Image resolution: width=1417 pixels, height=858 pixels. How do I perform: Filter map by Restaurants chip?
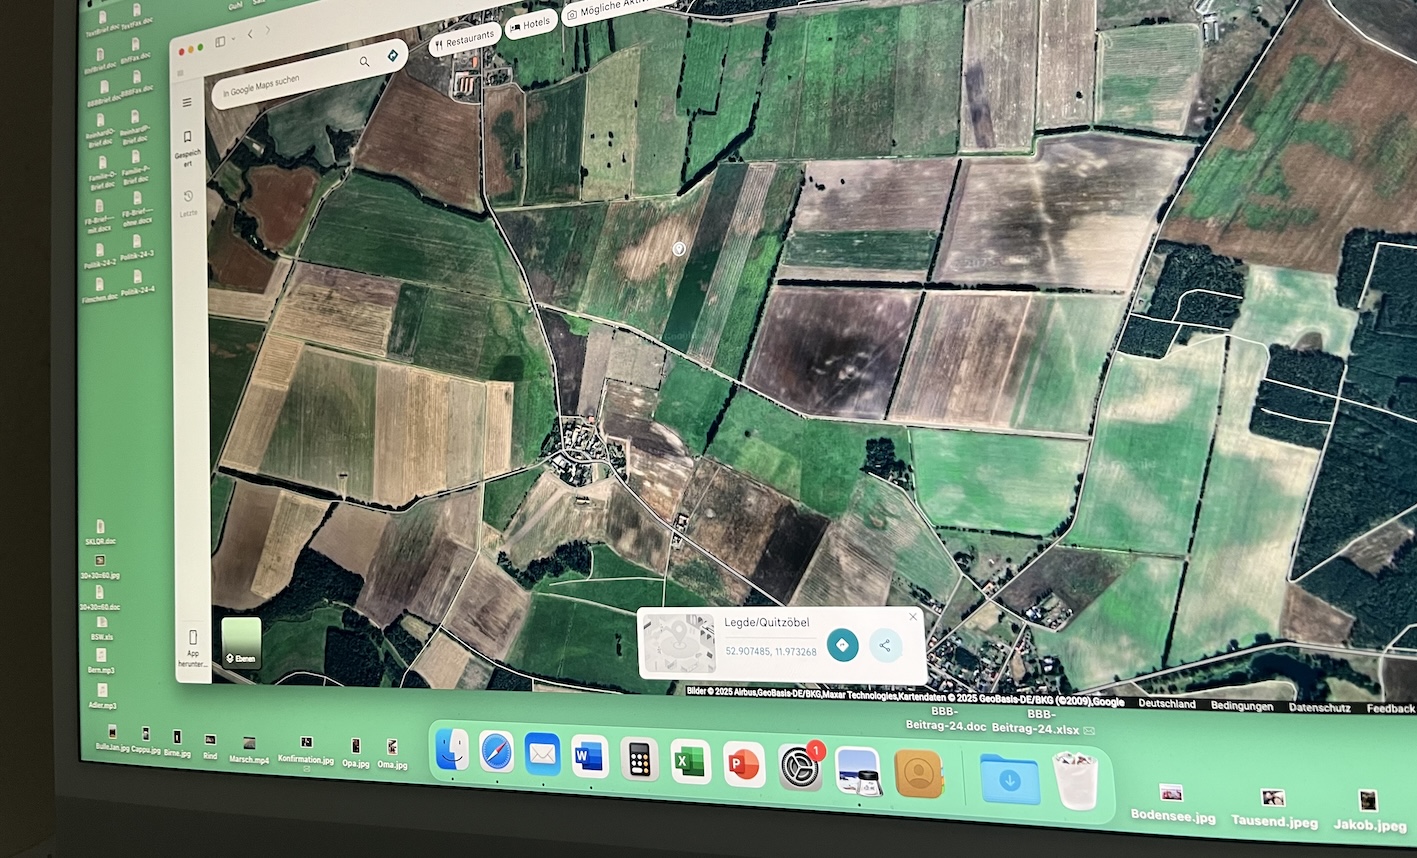pyautogui.click(x=464, y=40)
